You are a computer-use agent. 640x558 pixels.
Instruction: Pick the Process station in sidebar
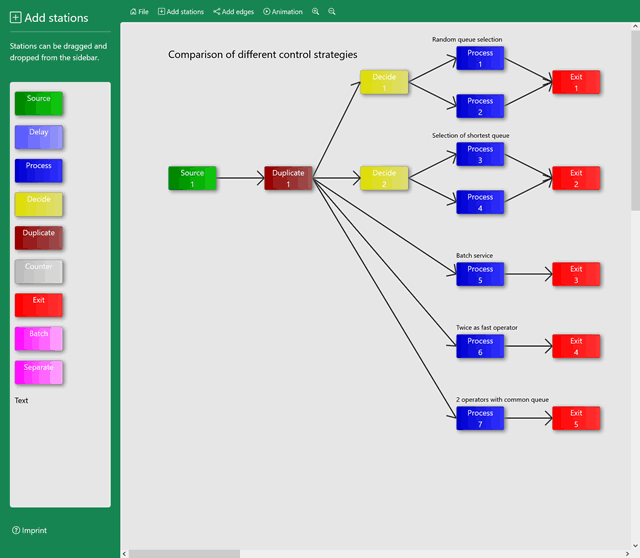point(39,170)
